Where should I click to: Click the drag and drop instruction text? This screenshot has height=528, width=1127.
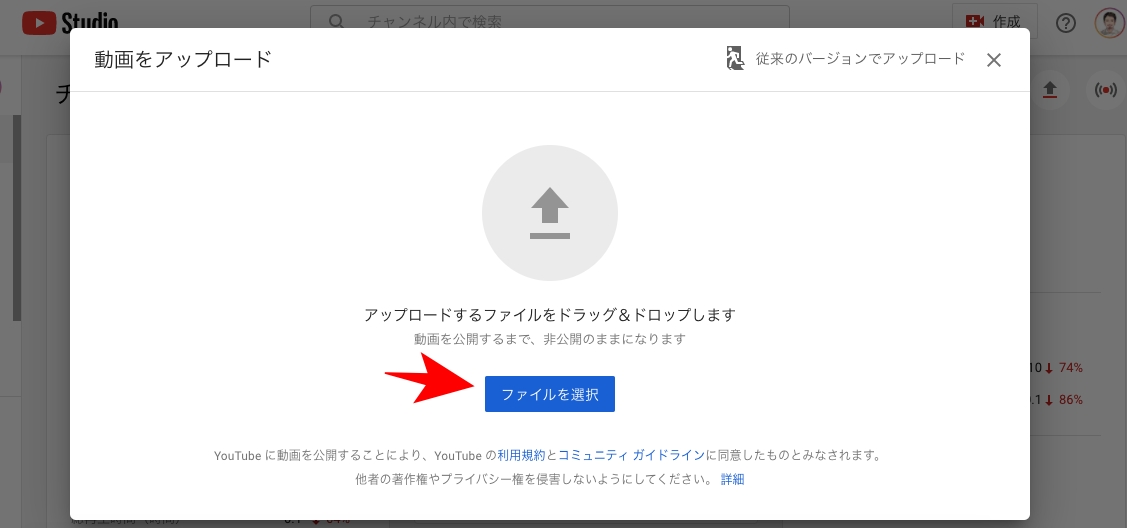pyautogui.click(x=550, y=315)
